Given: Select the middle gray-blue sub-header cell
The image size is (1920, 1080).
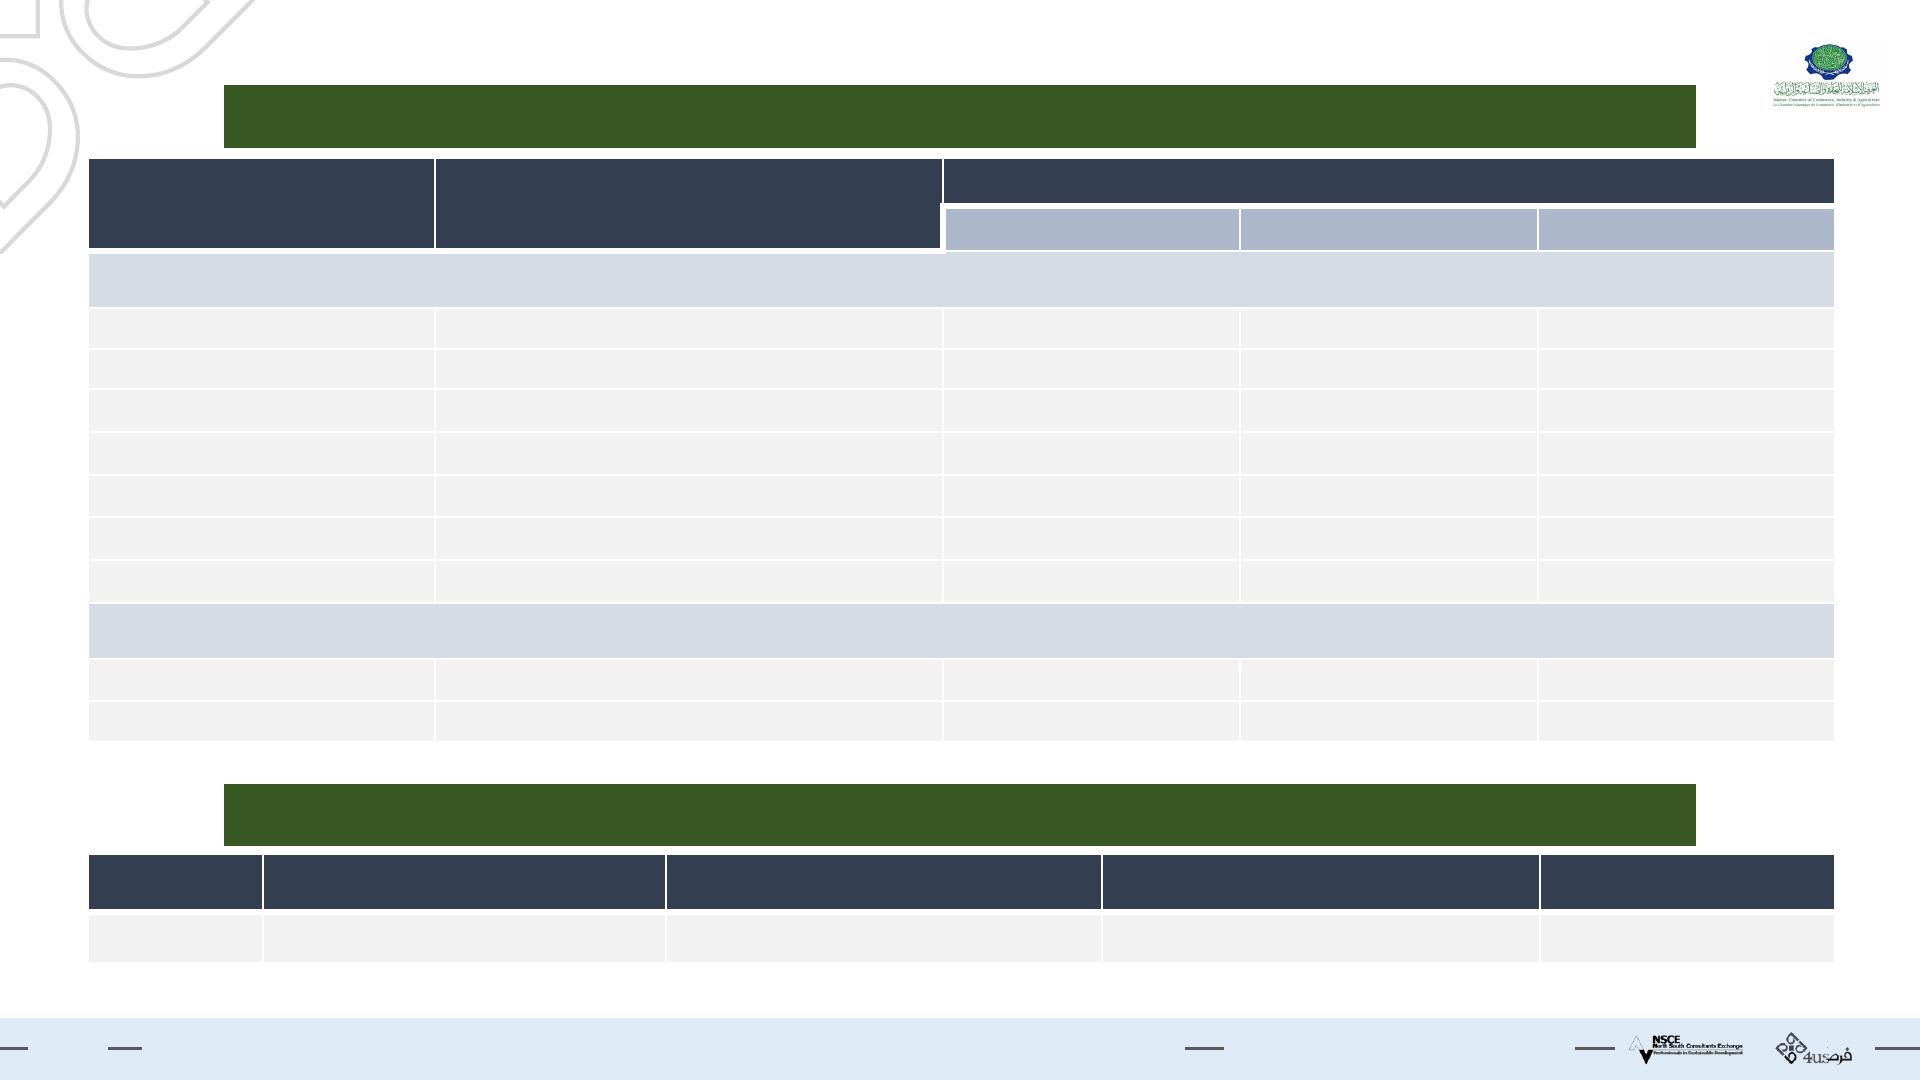Looking at the screenshot, I should coord(1388,230).
